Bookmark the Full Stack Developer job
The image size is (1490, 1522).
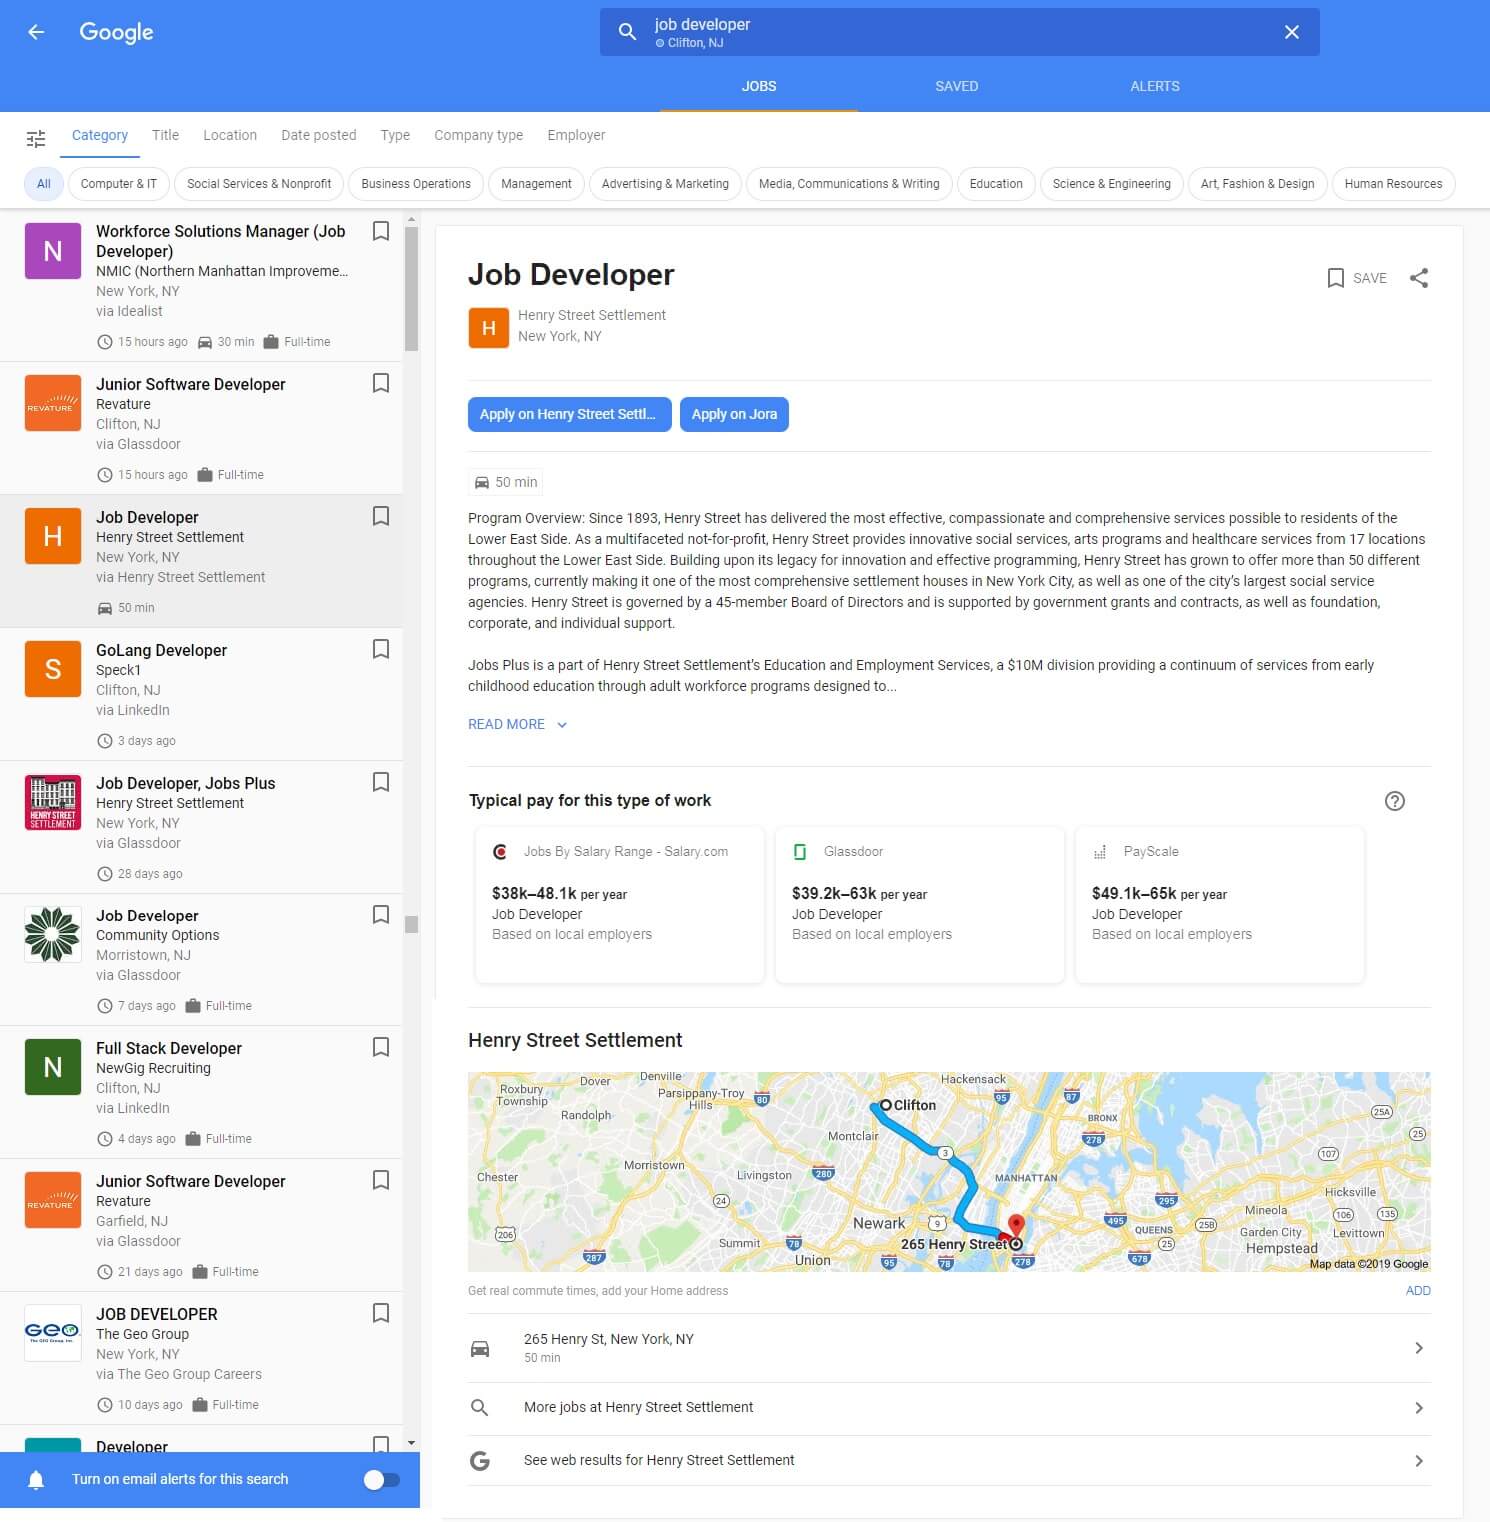tap(381, 1047)
